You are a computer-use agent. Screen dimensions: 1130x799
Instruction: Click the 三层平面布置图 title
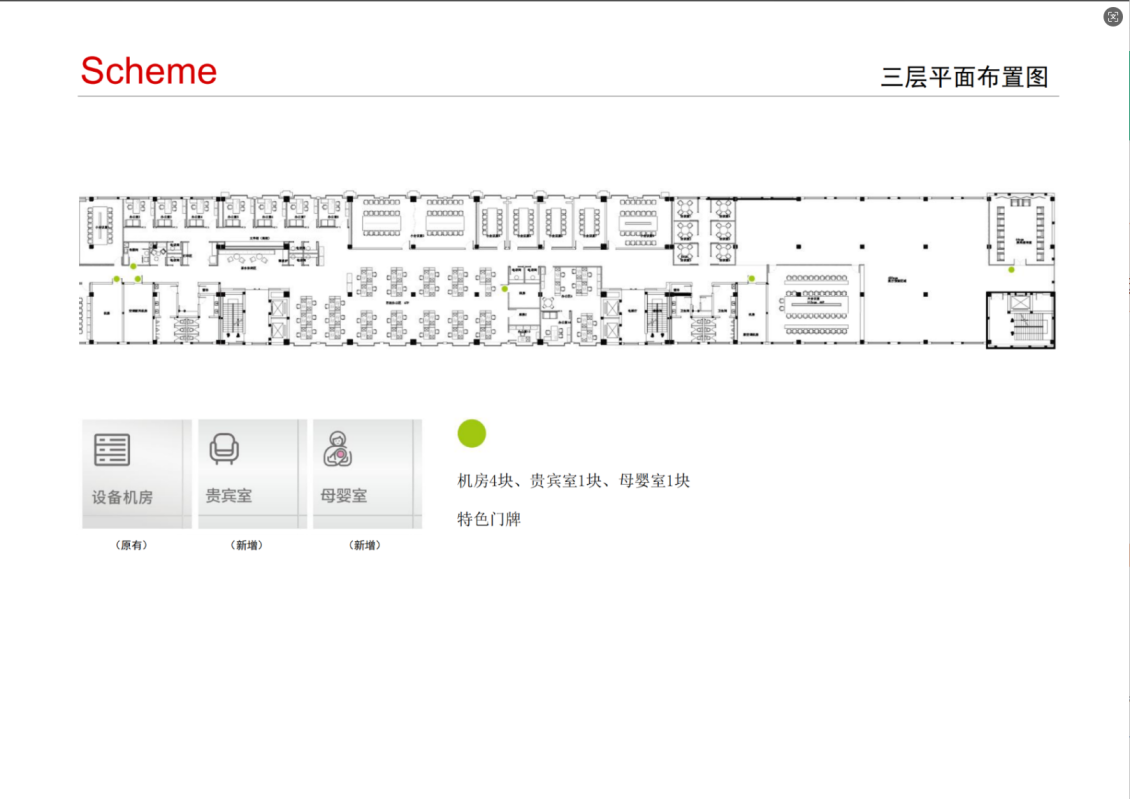(x=964, y=77)
